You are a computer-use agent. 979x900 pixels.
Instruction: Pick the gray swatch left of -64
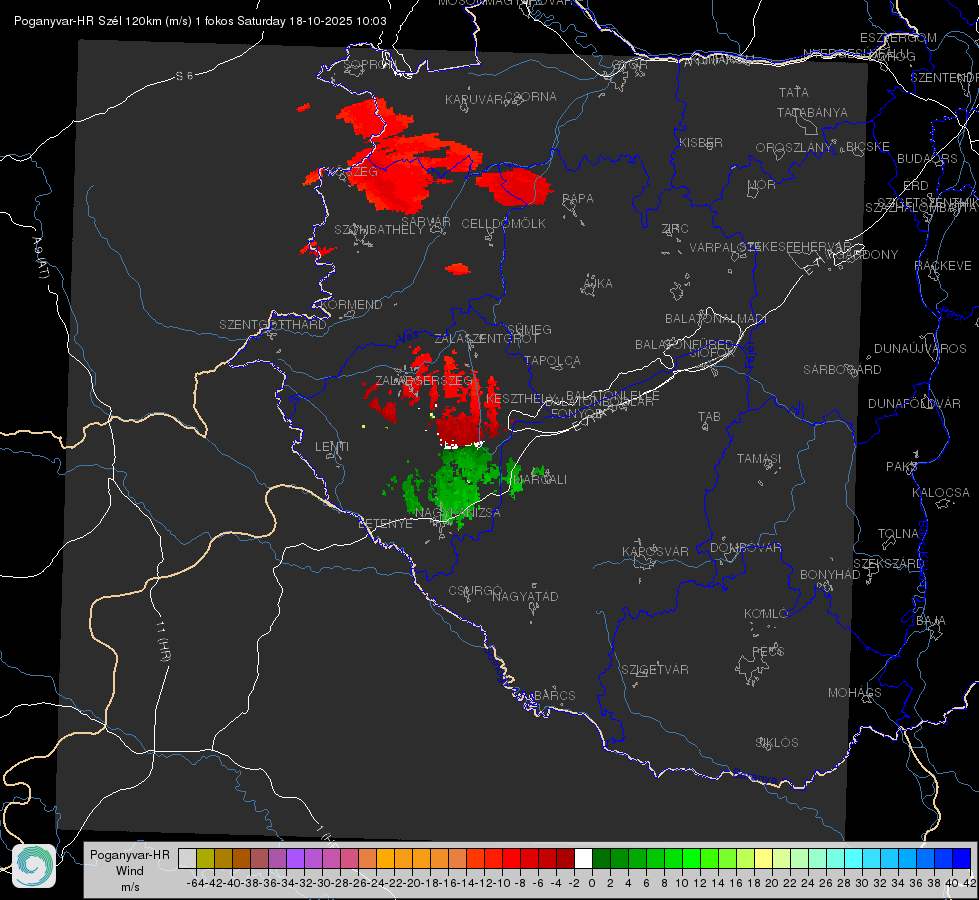[x=187, y=858]
